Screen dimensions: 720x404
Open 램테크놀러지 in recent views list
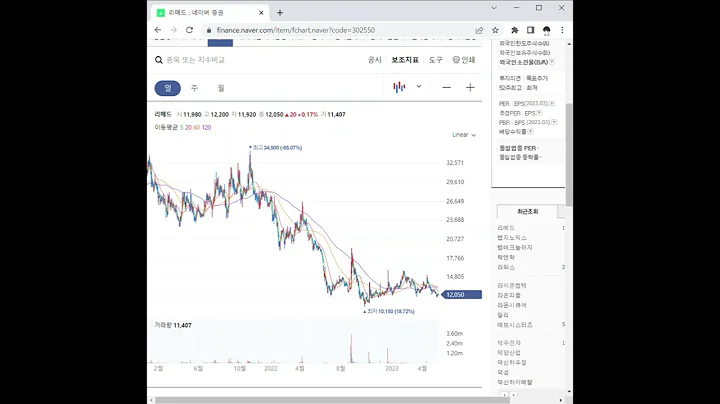(515, 247)
